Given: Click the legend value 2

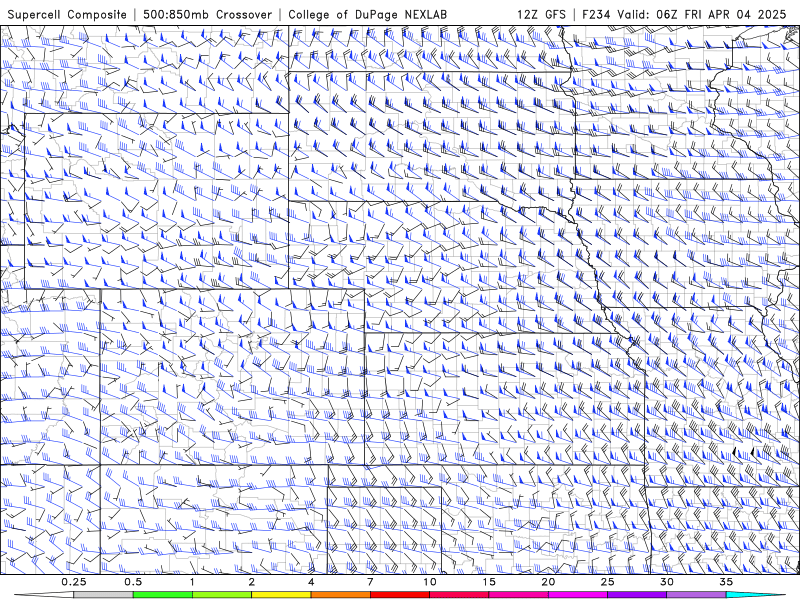Looking at the screenshot, I should coord(252,582).
